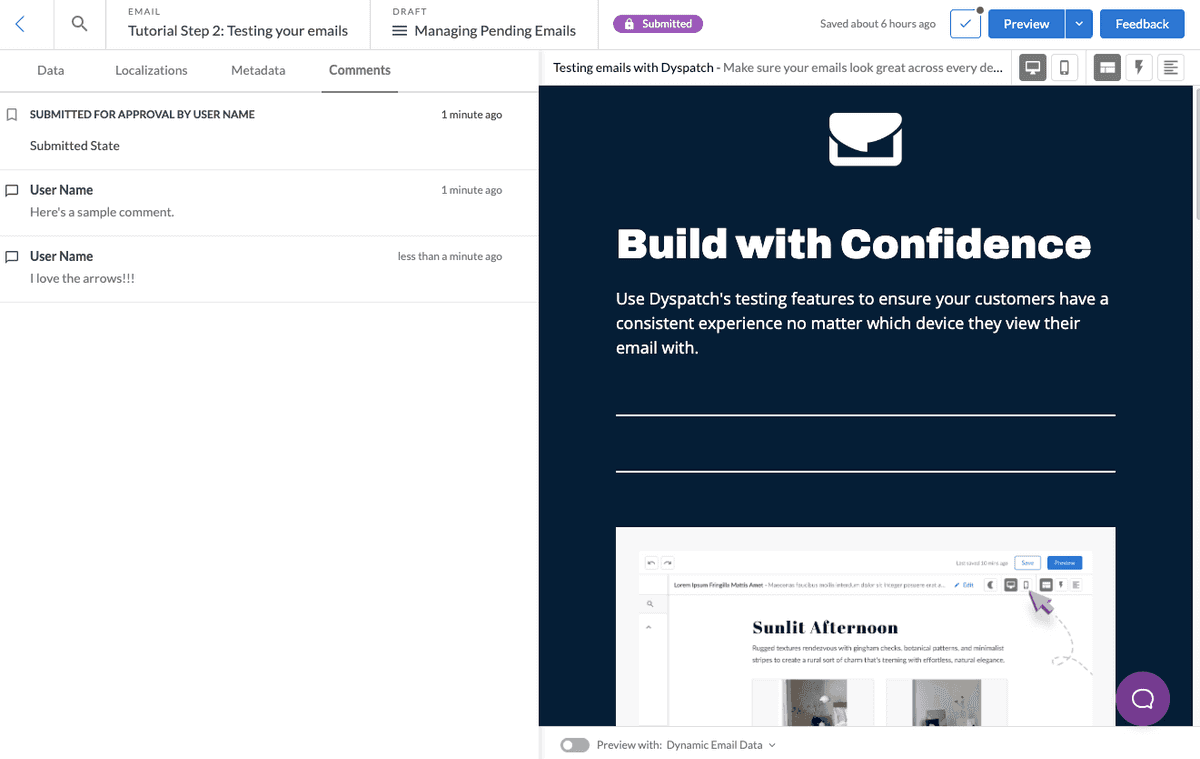Click the tutorial screenshot image in email
1200x759 pixels.
865,626
